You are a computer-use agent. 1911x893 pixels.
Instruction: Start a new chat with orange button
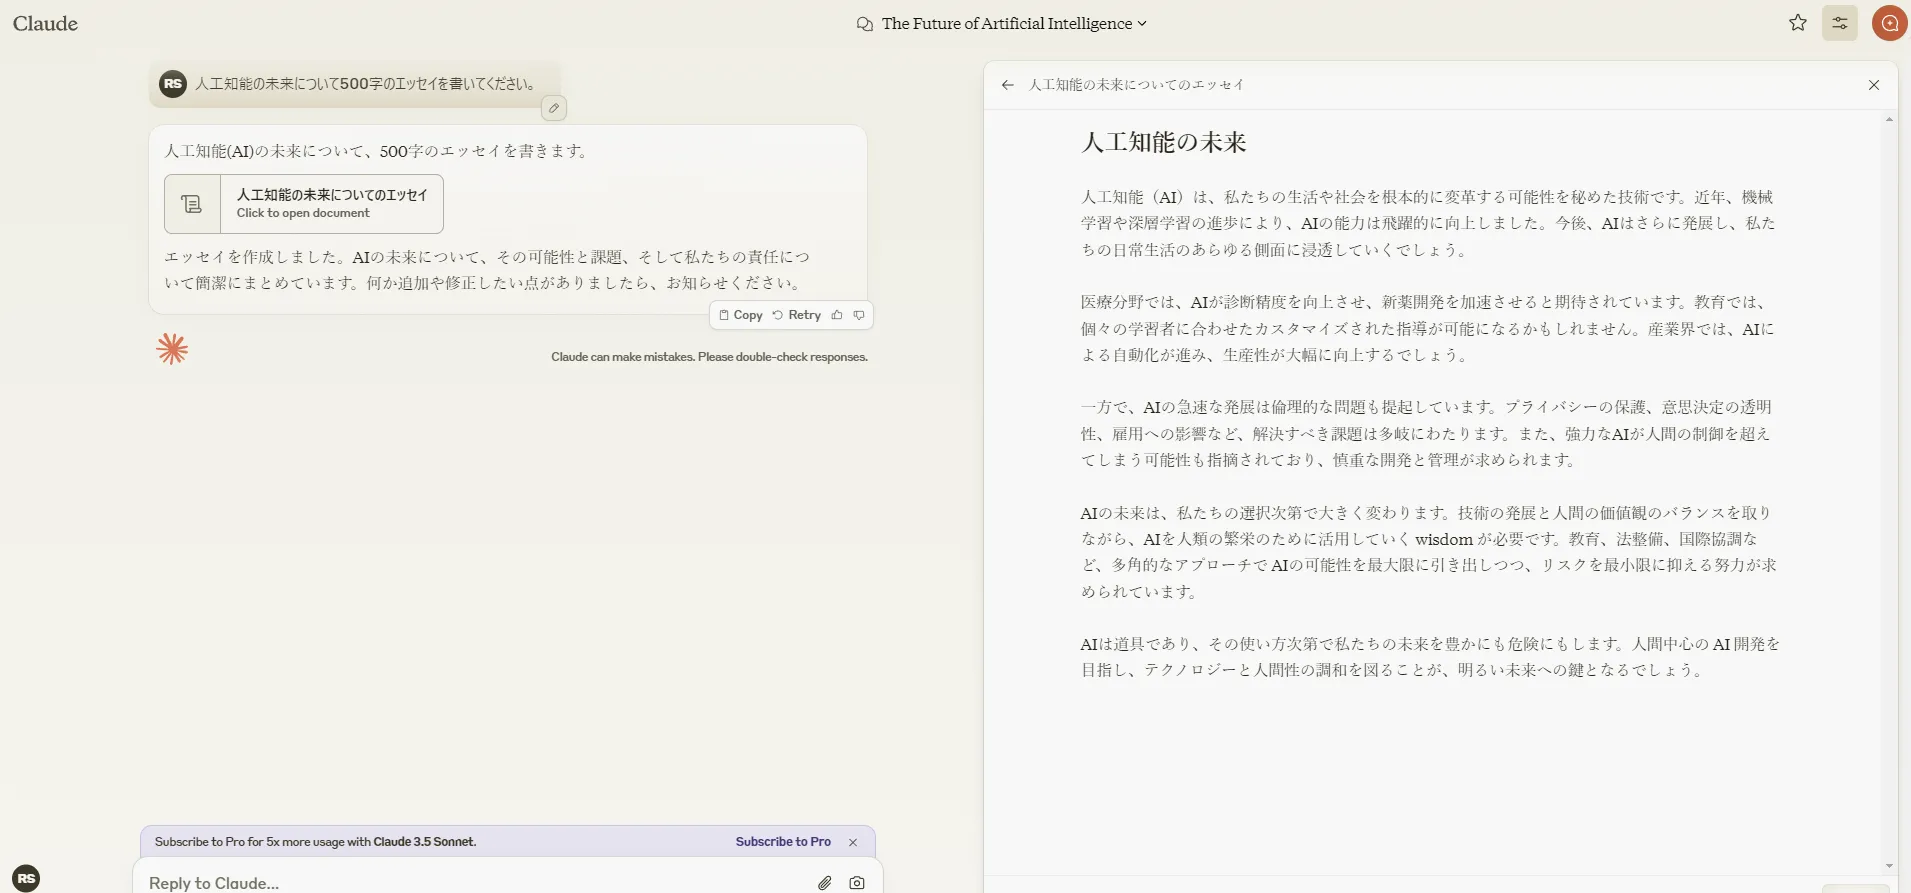pos(1890,23)
